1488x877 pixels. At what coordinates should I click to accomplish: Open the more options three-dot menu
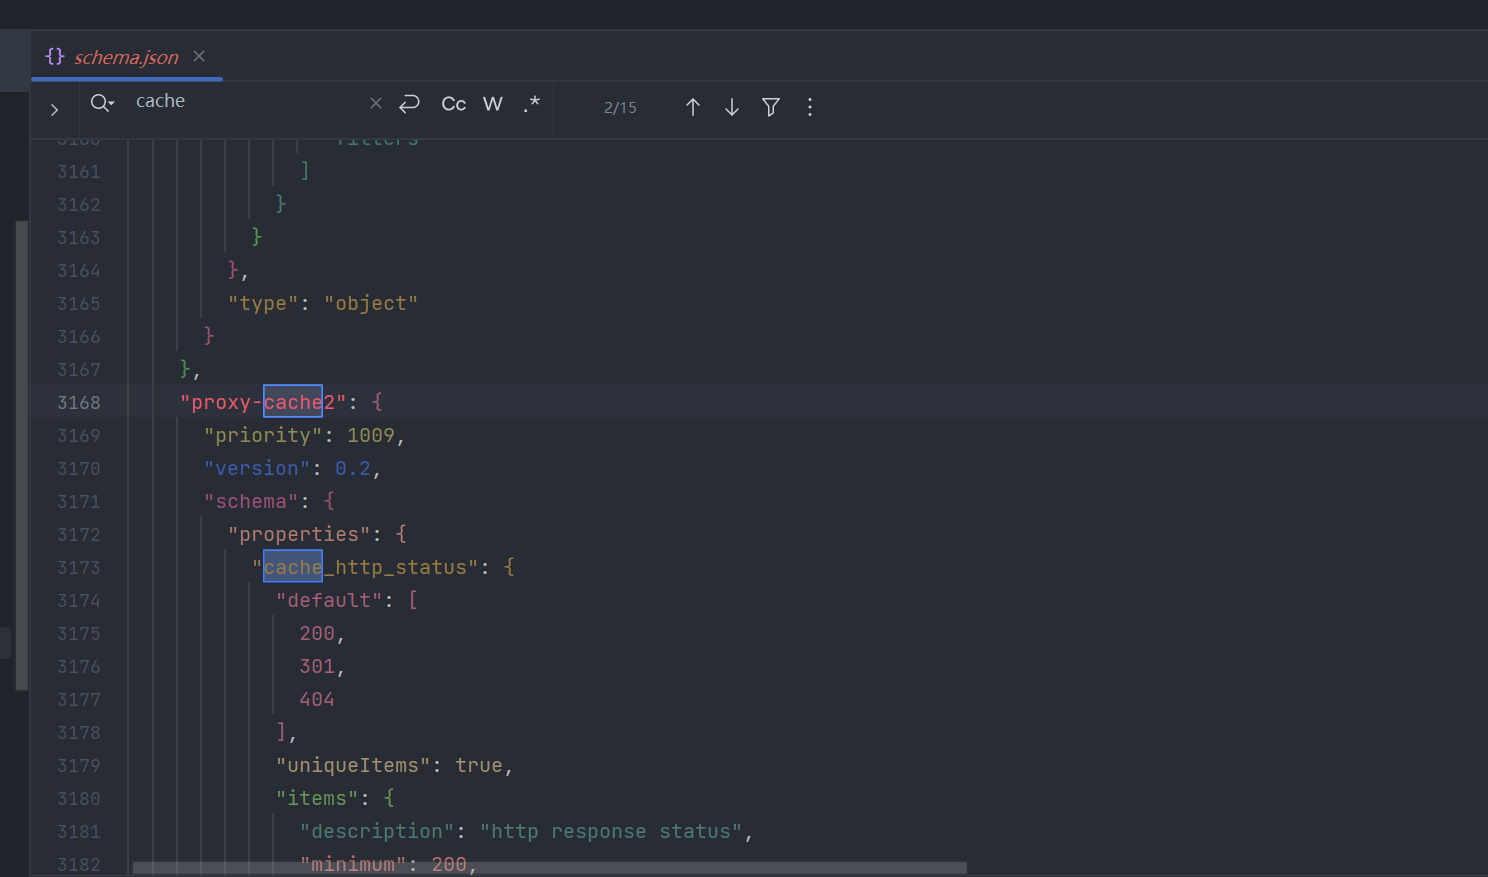tap(809, 107)
